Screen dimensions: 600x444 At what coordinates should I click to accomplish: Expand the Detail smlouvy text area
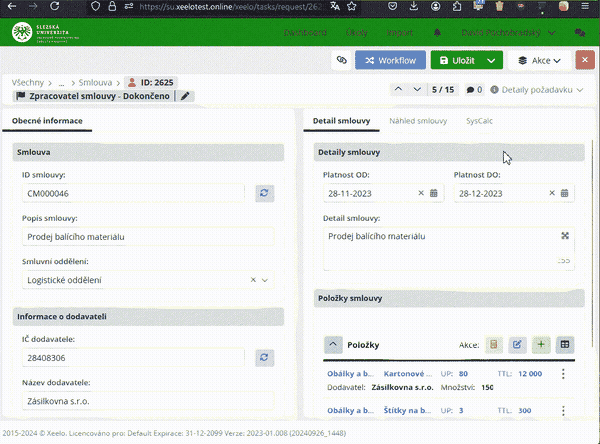565,236
